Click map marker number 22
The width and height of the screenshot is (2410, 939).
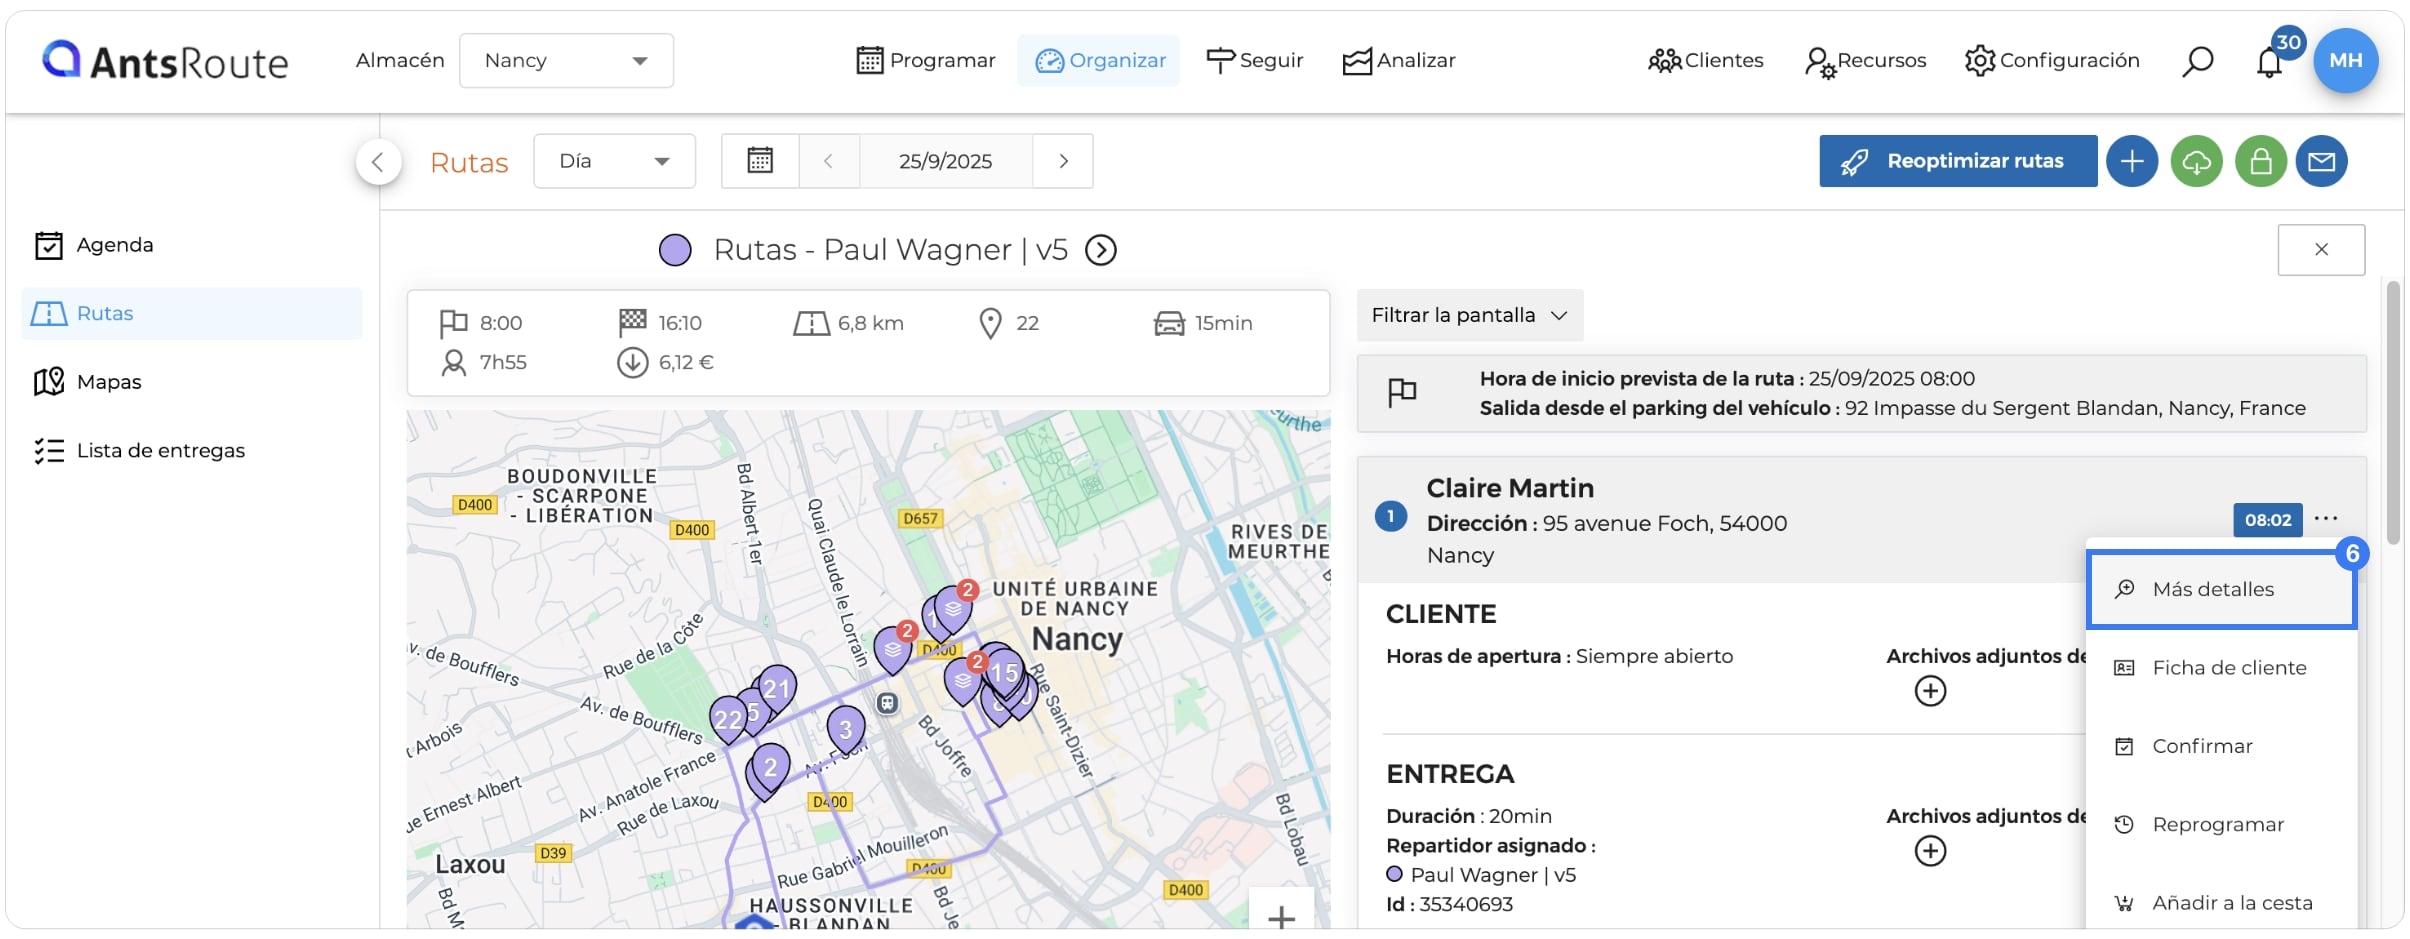728,720
